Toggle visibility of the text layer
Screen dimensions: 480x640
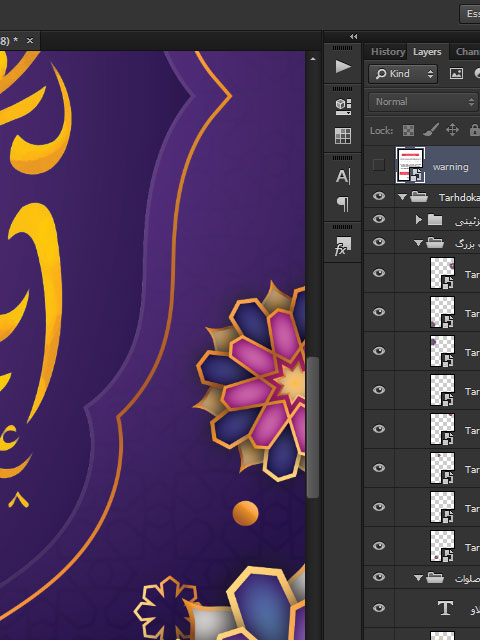379,608
